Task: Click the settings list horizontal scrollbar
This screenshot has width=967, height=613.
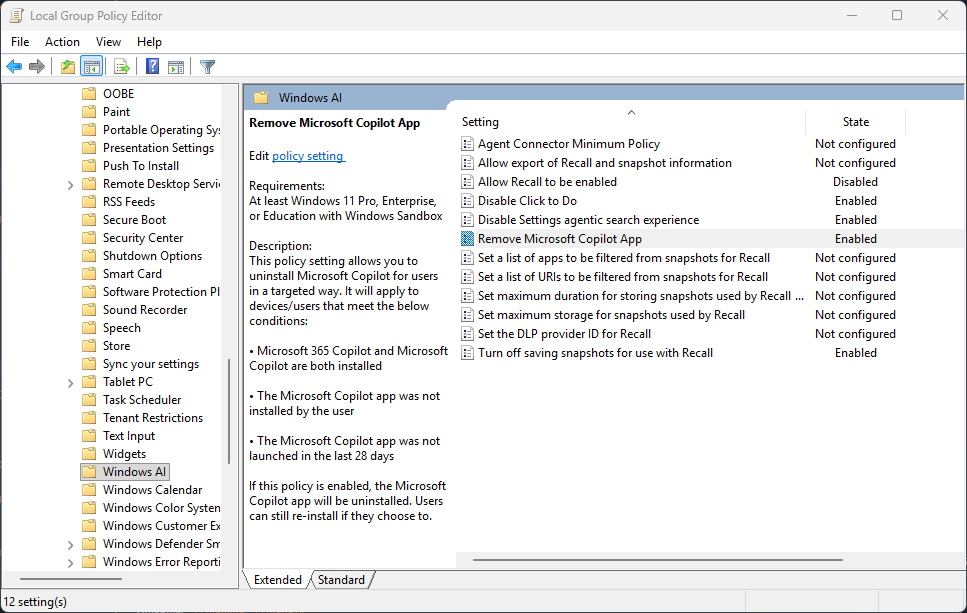Action: pyautogui.click(x=657, y=560)
